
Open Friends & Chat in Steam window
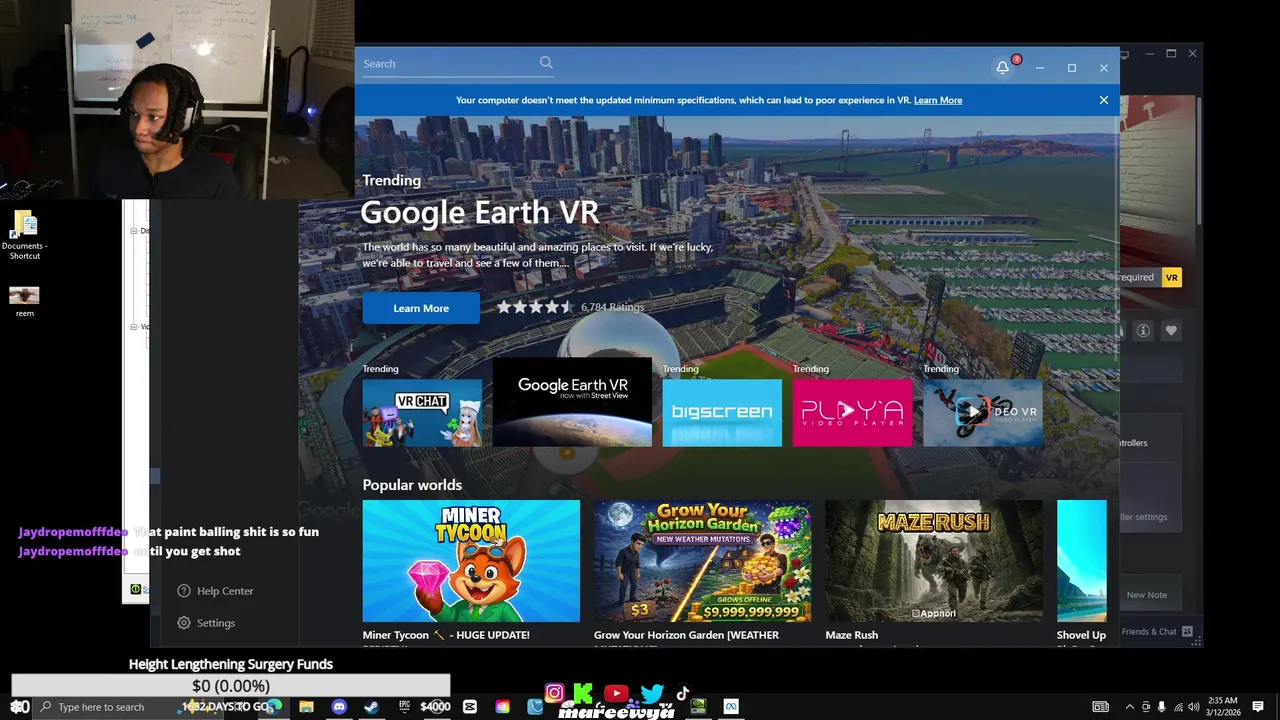click(1149, 632)
